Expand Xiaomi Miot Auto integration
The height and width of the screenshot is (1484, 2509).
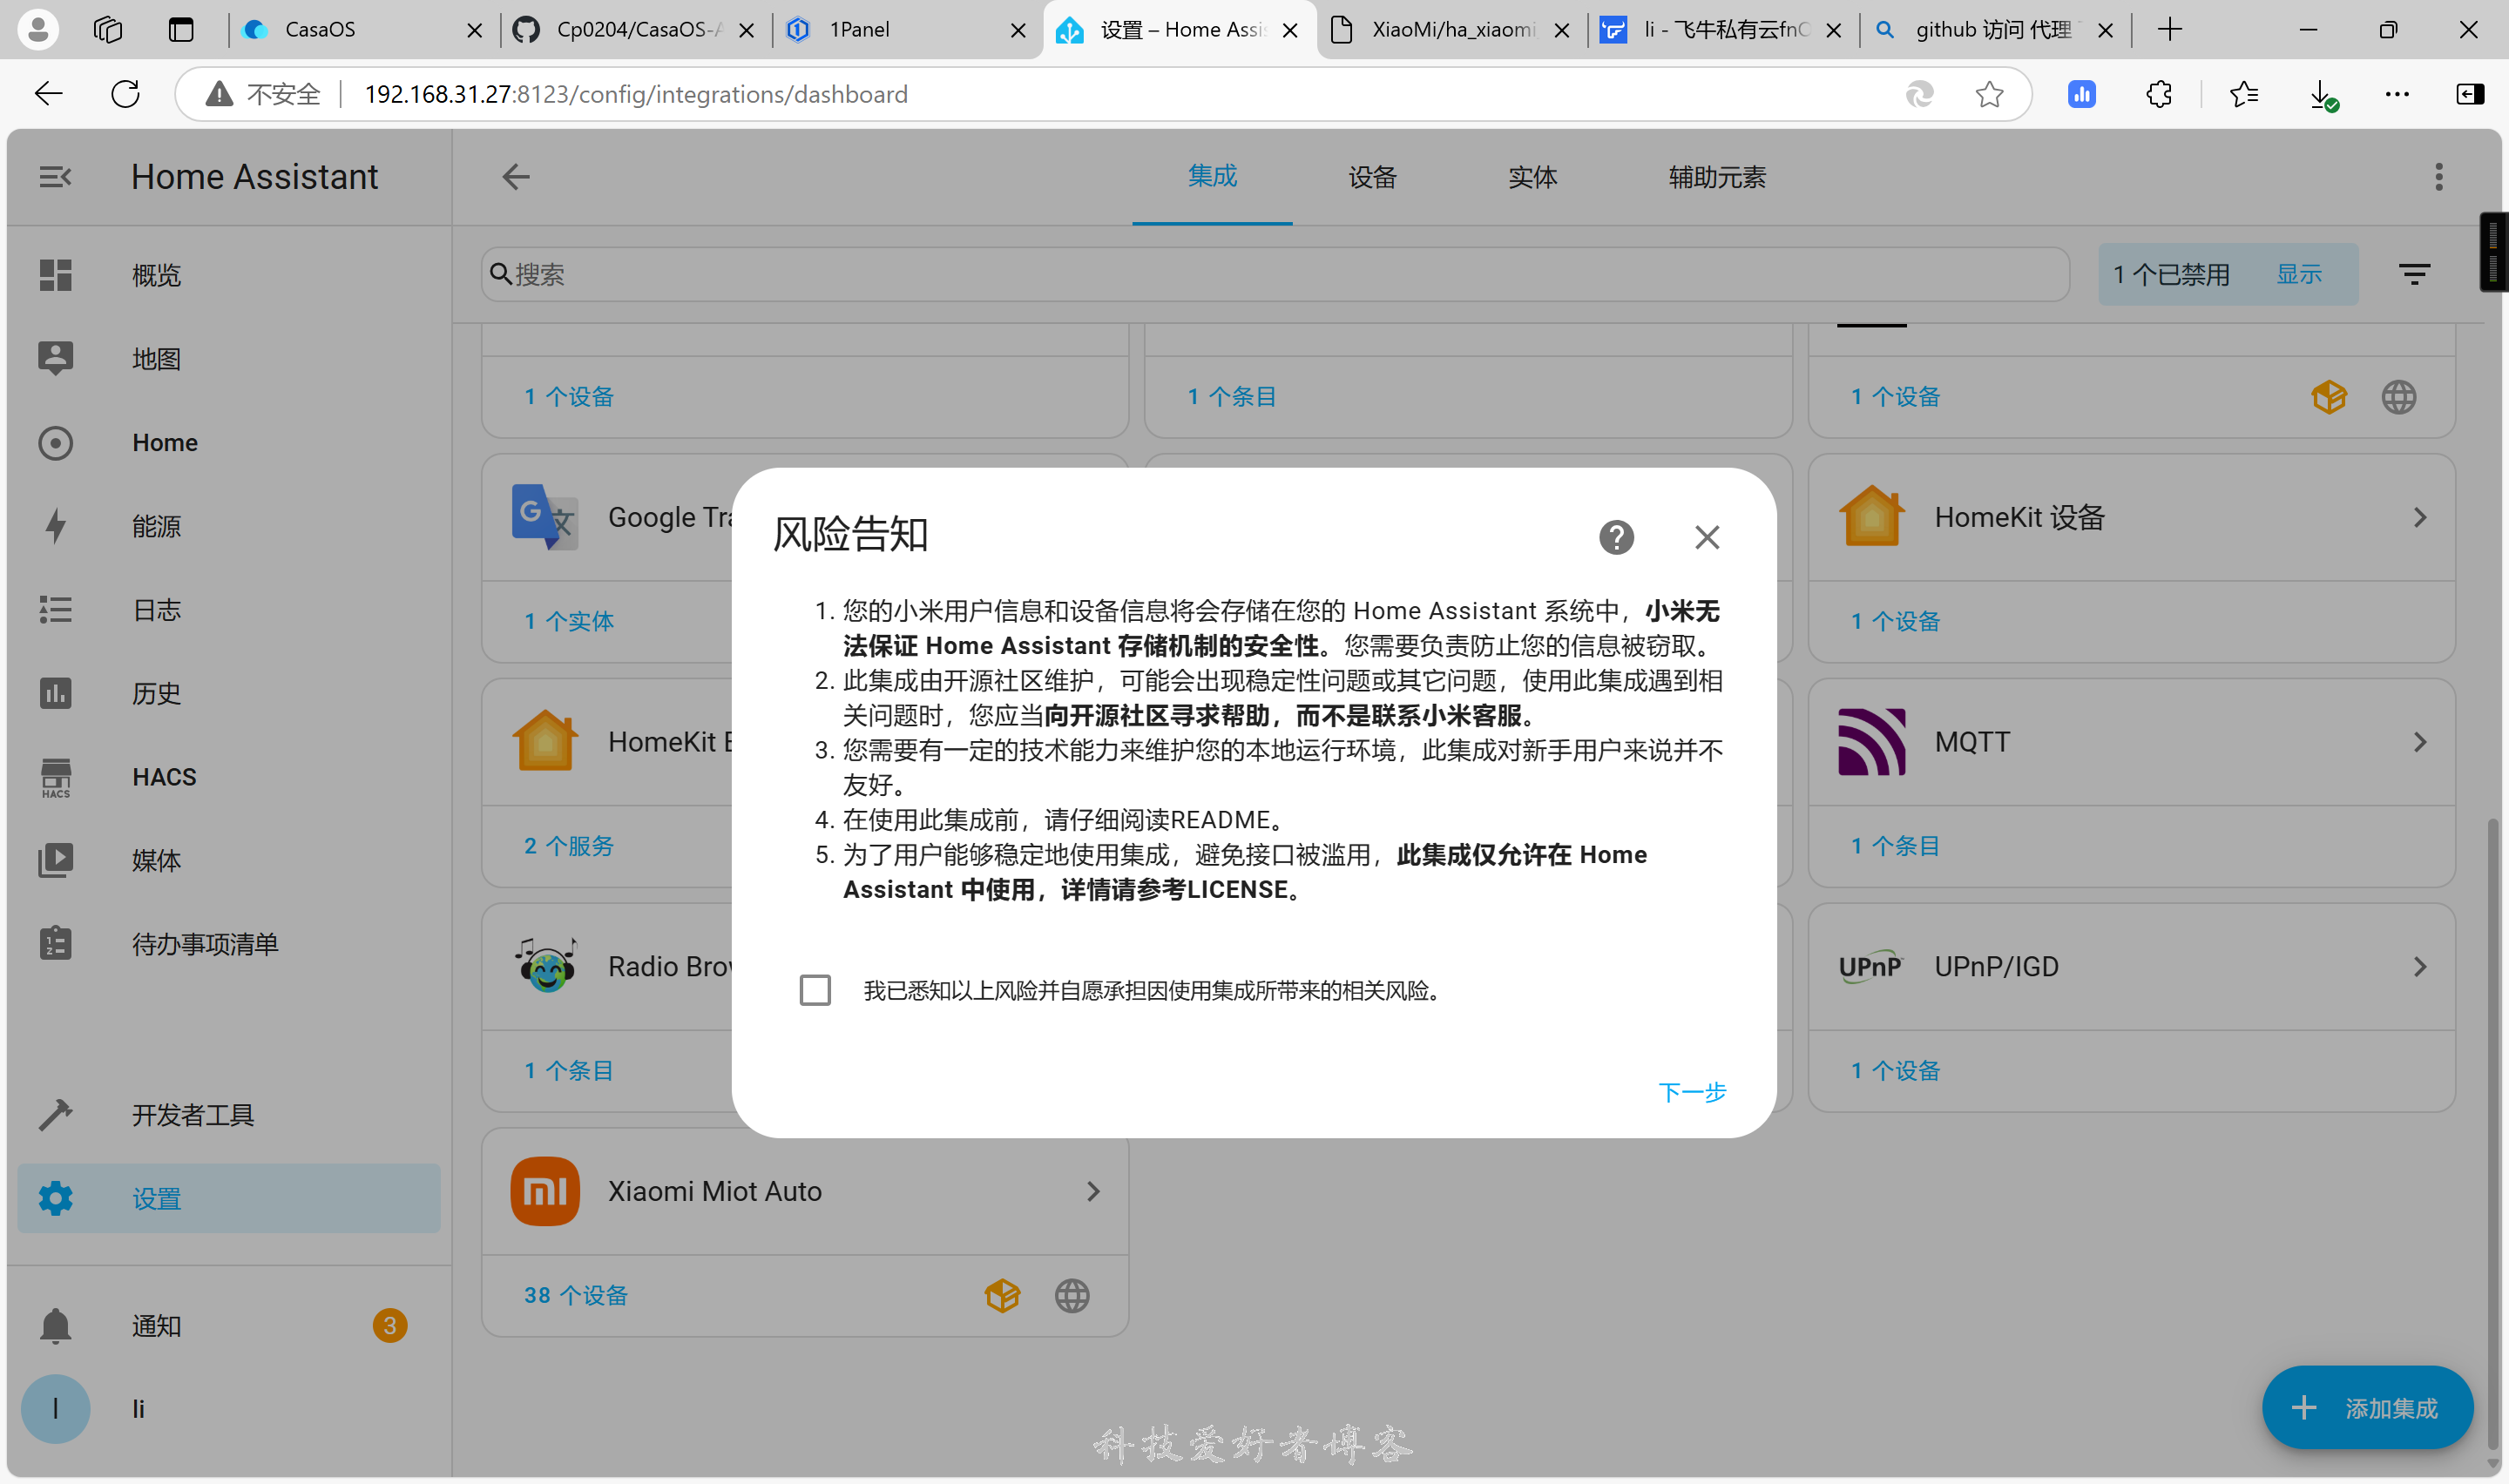pyautogui.click(x=805, y=1191)
